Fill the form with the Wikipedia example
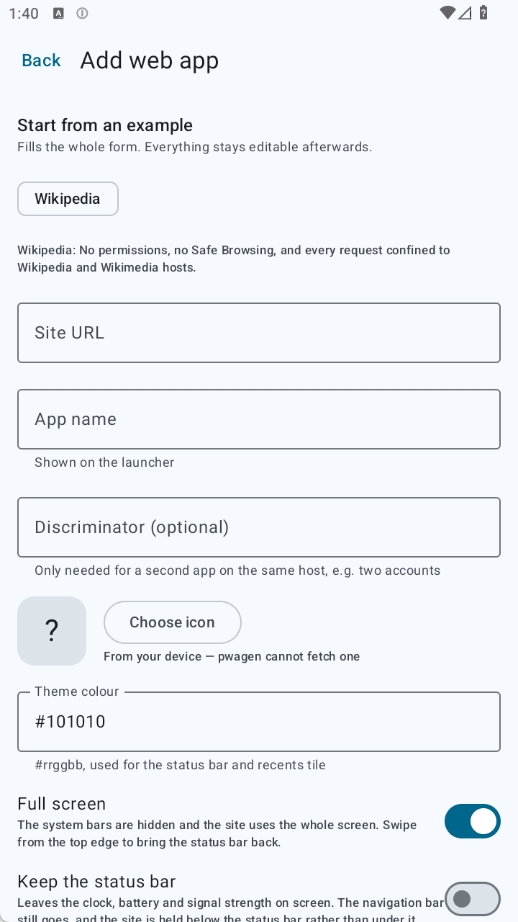The height and width of the screenshot is (922, 518). [68, 199]
